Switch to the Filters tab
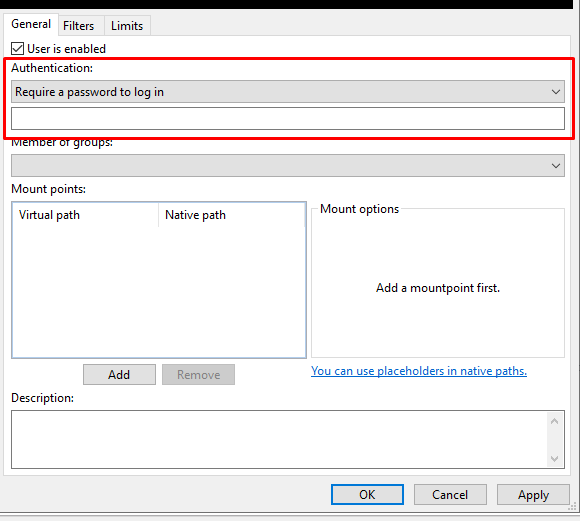 pos(78,26)
